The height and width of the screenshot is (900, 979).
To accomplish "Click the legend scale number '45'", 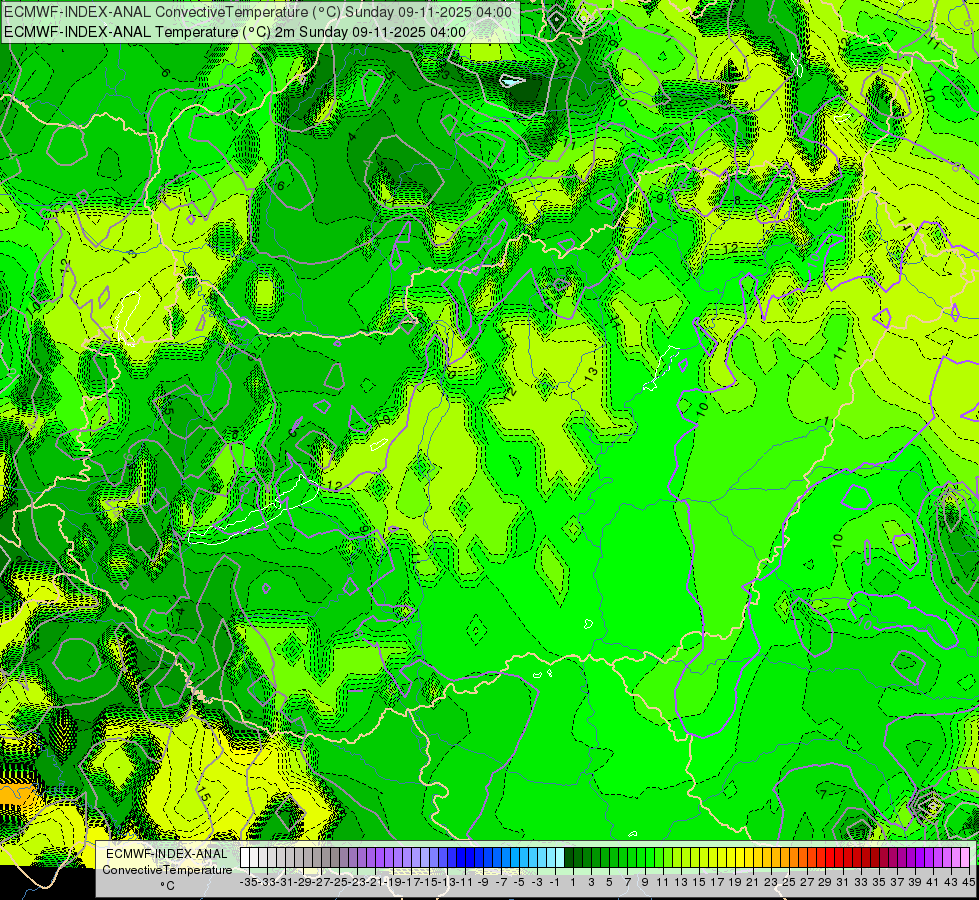I will click(x=968, y=882).
